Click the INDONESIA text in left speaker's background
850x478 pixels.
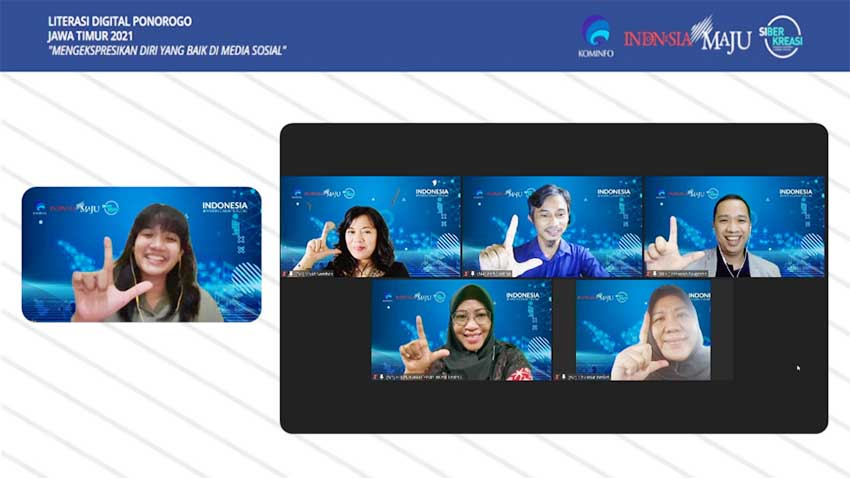pyautogui.click(x=224, y=205)
